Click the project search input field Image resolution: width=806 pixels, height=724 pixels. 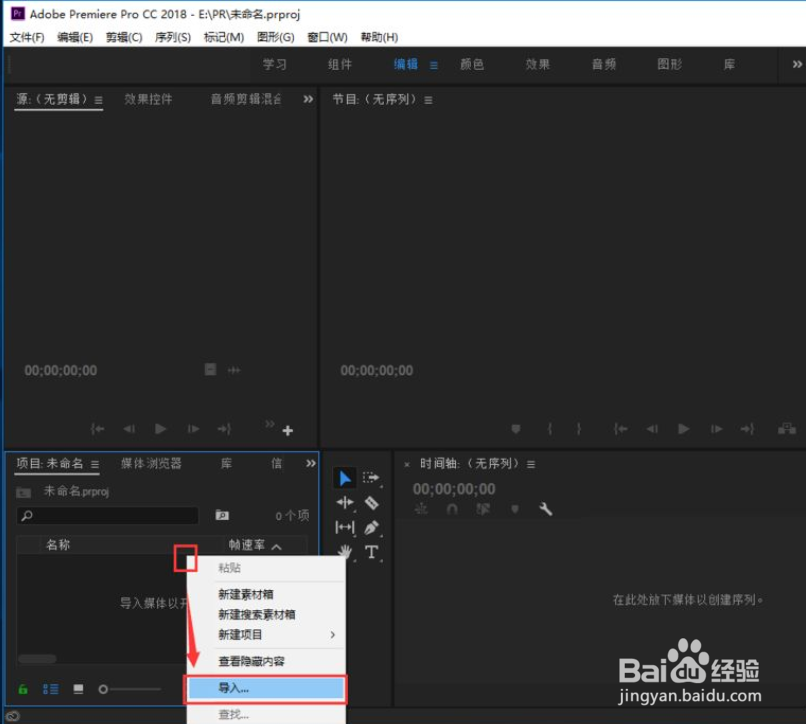tap(107, 515)
